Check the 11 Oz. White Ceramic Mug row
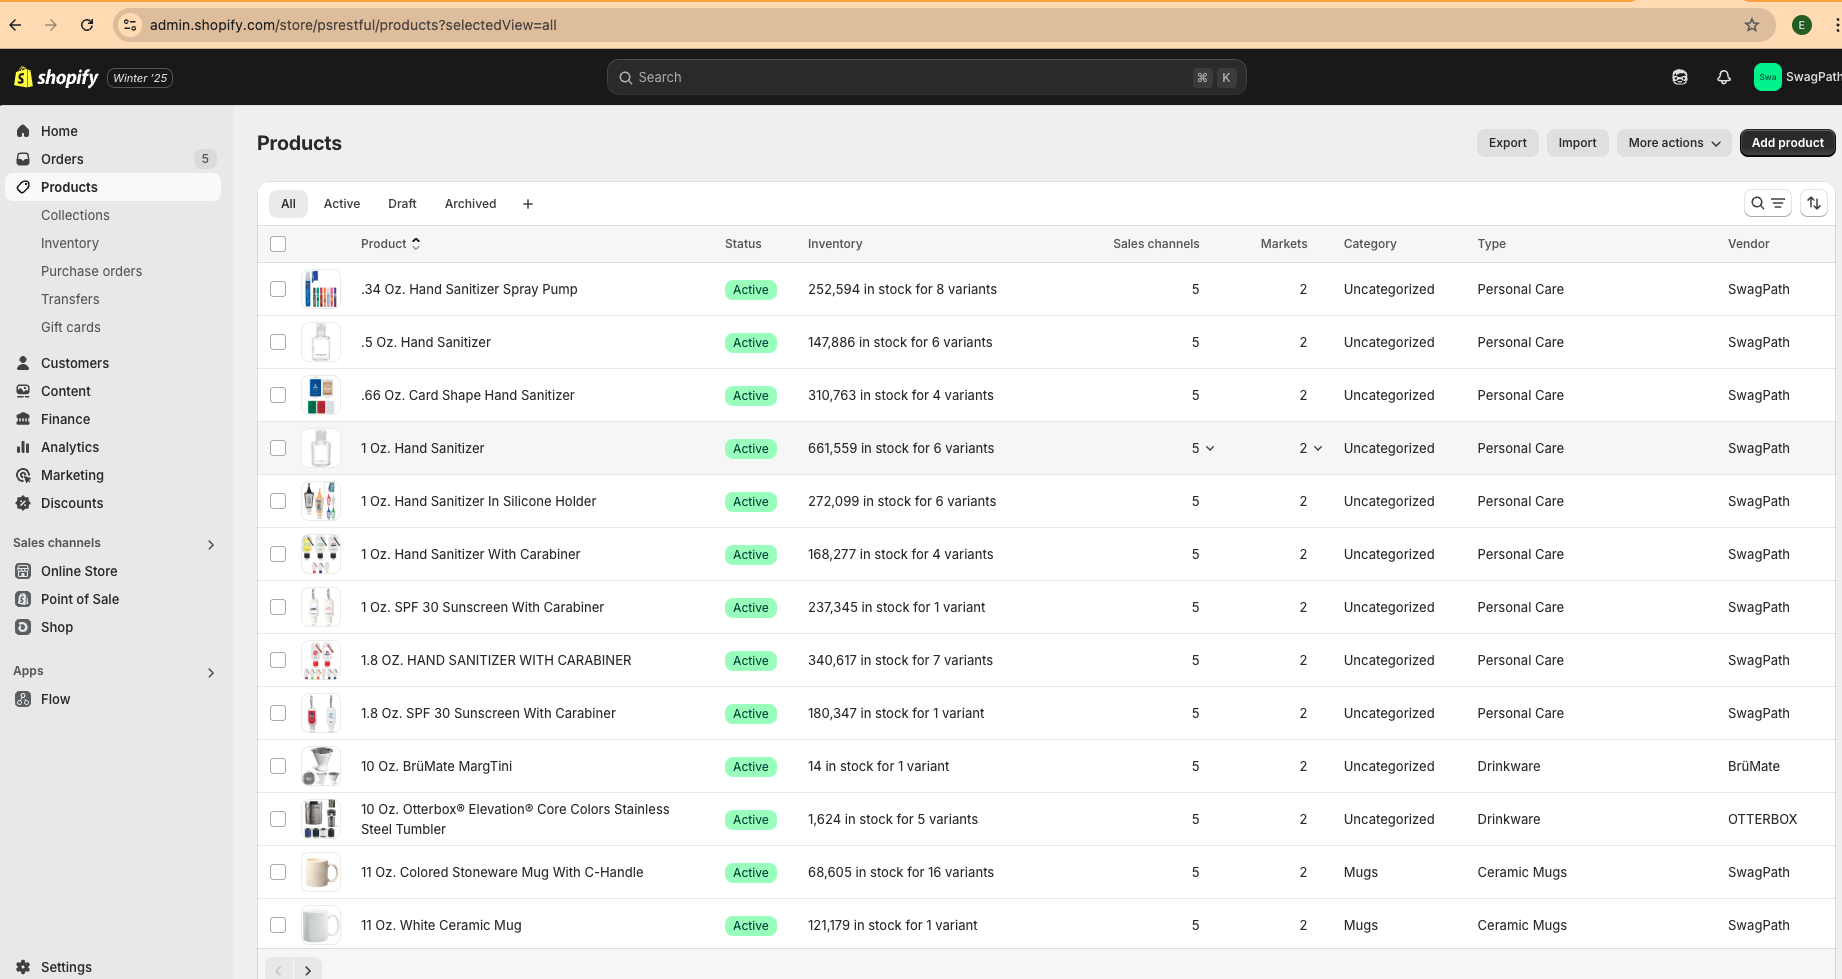 coord(278,925)
